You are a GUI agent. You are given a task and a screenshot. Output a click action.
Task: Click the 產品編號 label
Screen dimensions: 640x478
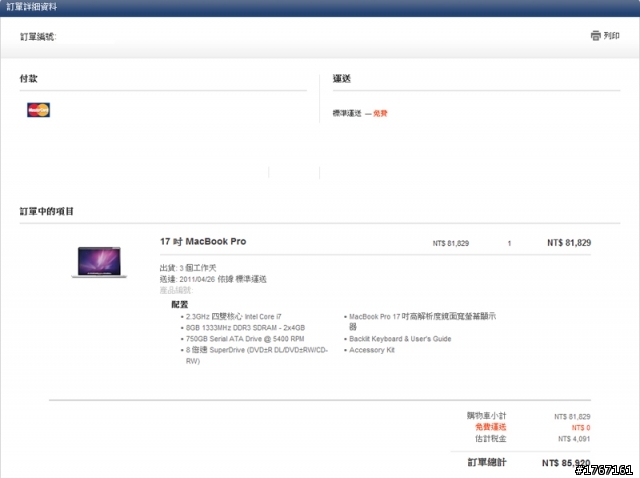176,290
